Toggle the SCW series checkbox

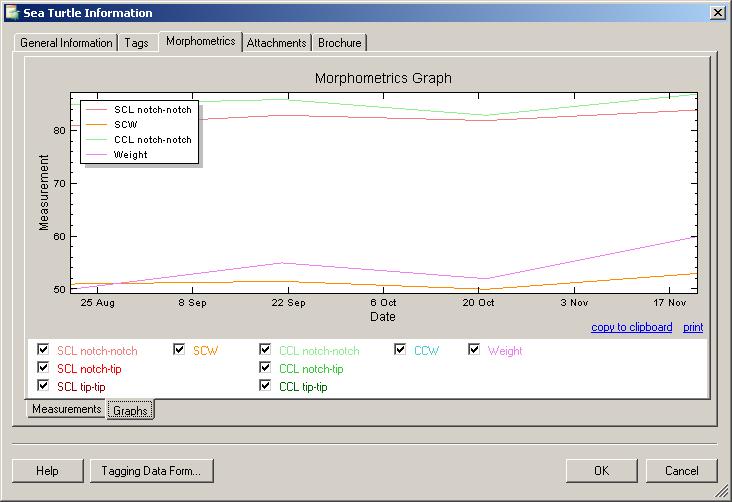click(x=179, y=350)
